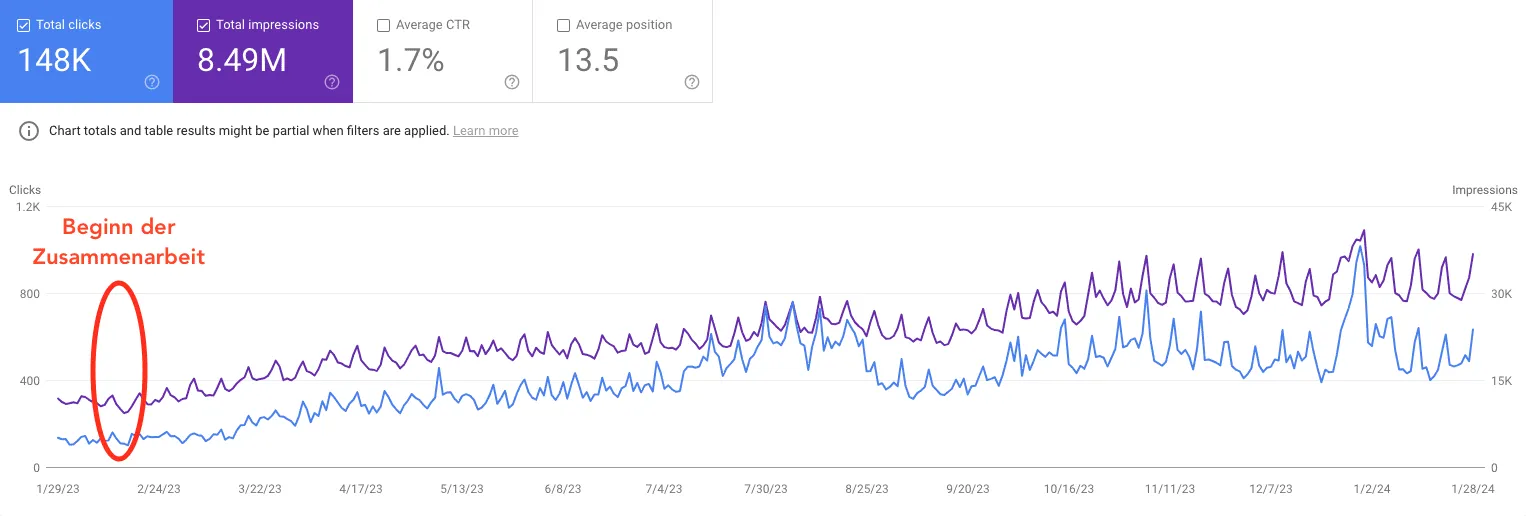Viewport: 1526px width, 516px height.
Task: Click the 3/22/23 date label
Action: [260, 490]
